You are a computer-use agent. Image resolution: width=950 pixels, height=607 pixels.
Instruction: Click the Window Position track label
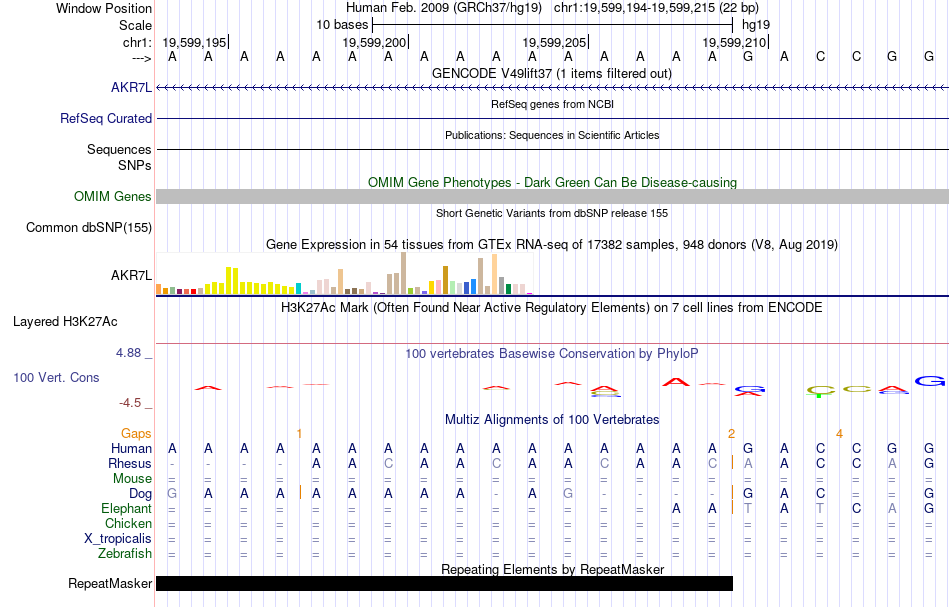[x=104, y=8]
